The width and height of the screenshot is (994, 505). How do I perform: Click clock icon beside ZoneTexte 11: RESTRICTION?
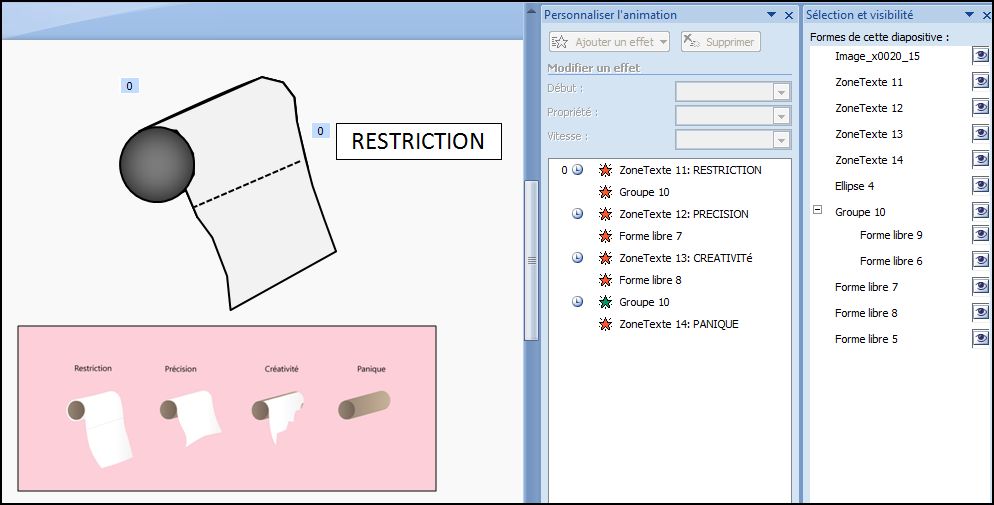578,170
